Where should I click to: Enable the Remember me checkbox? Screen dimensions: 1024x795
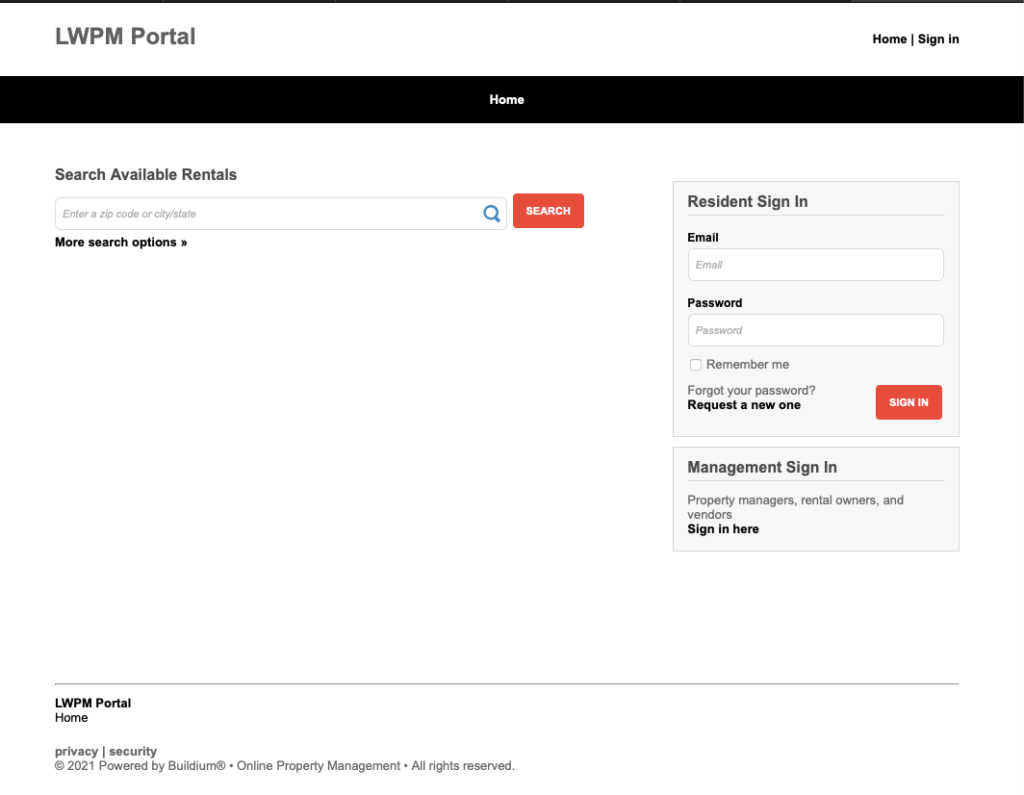[696, 365]
